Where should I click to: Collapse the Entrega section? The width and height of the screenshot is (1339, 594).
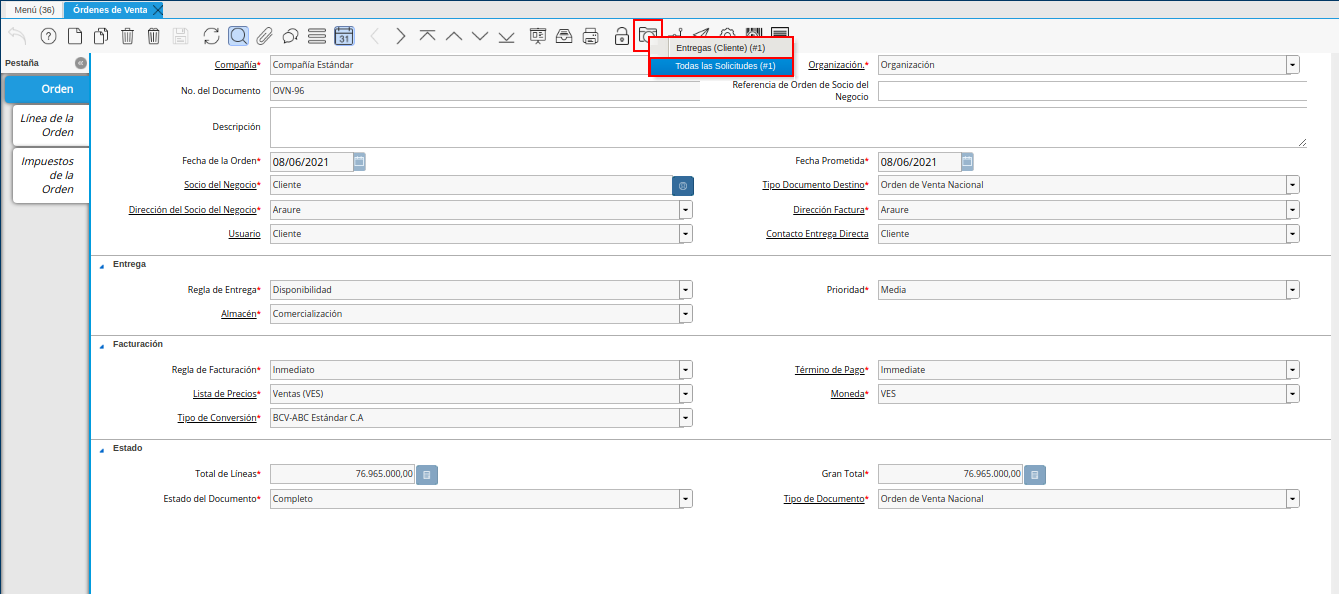click(101, 265)
